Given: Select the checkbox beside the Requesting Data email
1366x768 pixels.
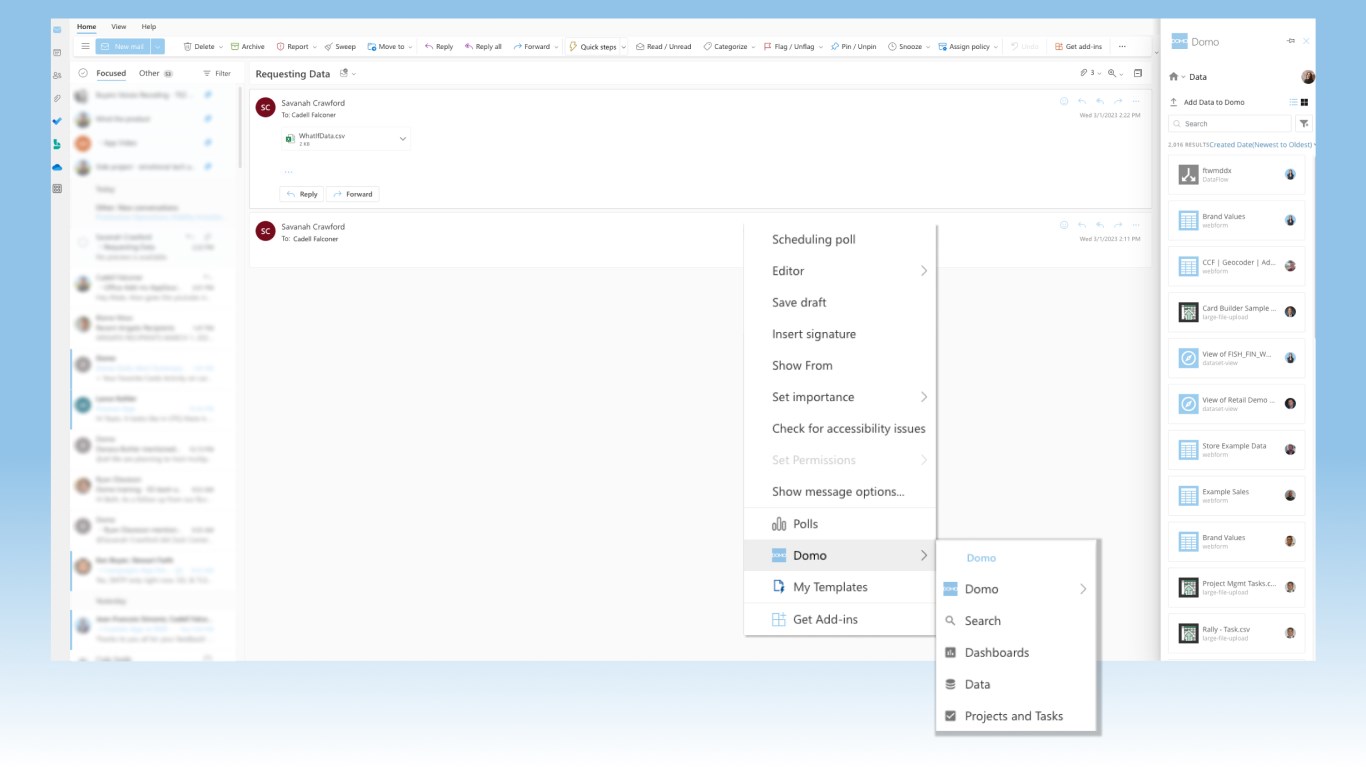Looking at the screenshot, I should (83, 242).
